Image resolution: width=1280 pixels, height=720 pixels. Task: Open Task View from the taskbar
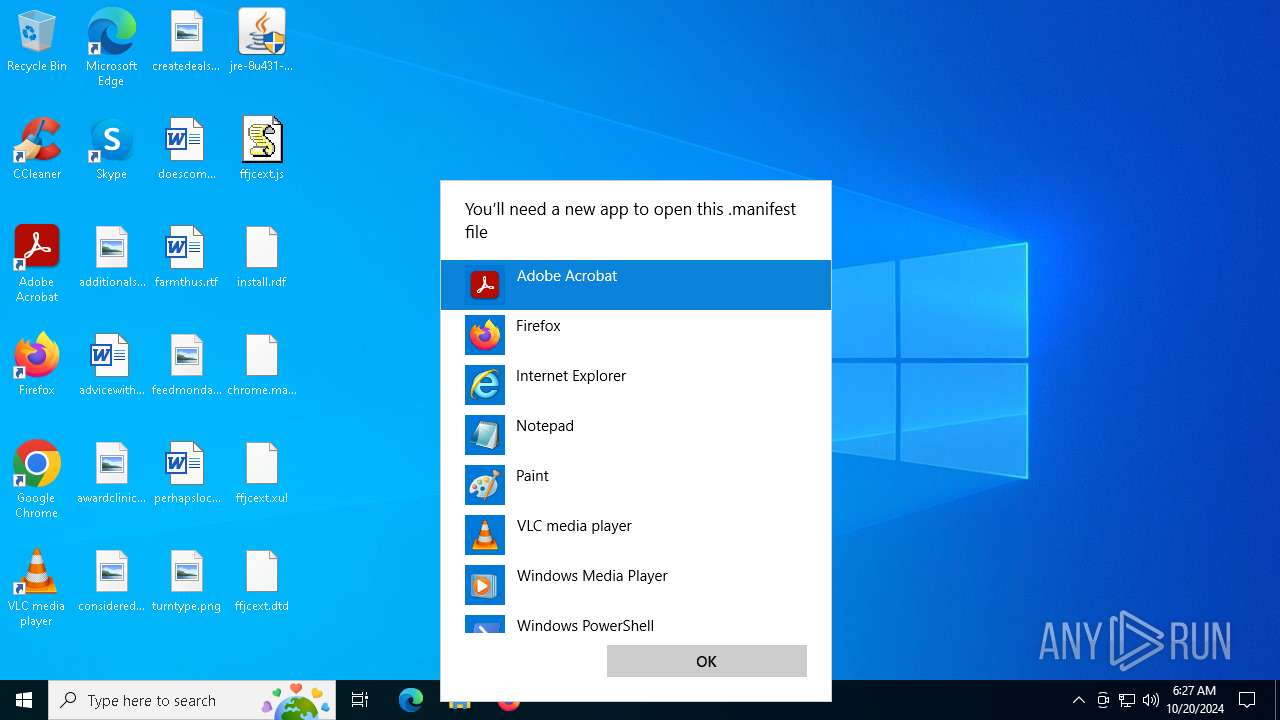click(360, 700)
